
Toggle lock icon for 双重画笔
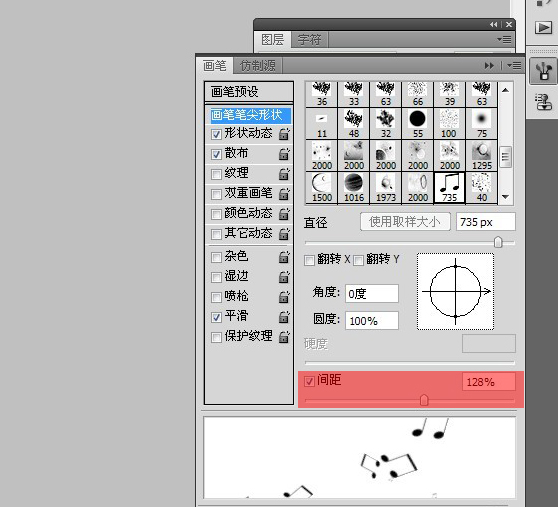click(284, 194)
